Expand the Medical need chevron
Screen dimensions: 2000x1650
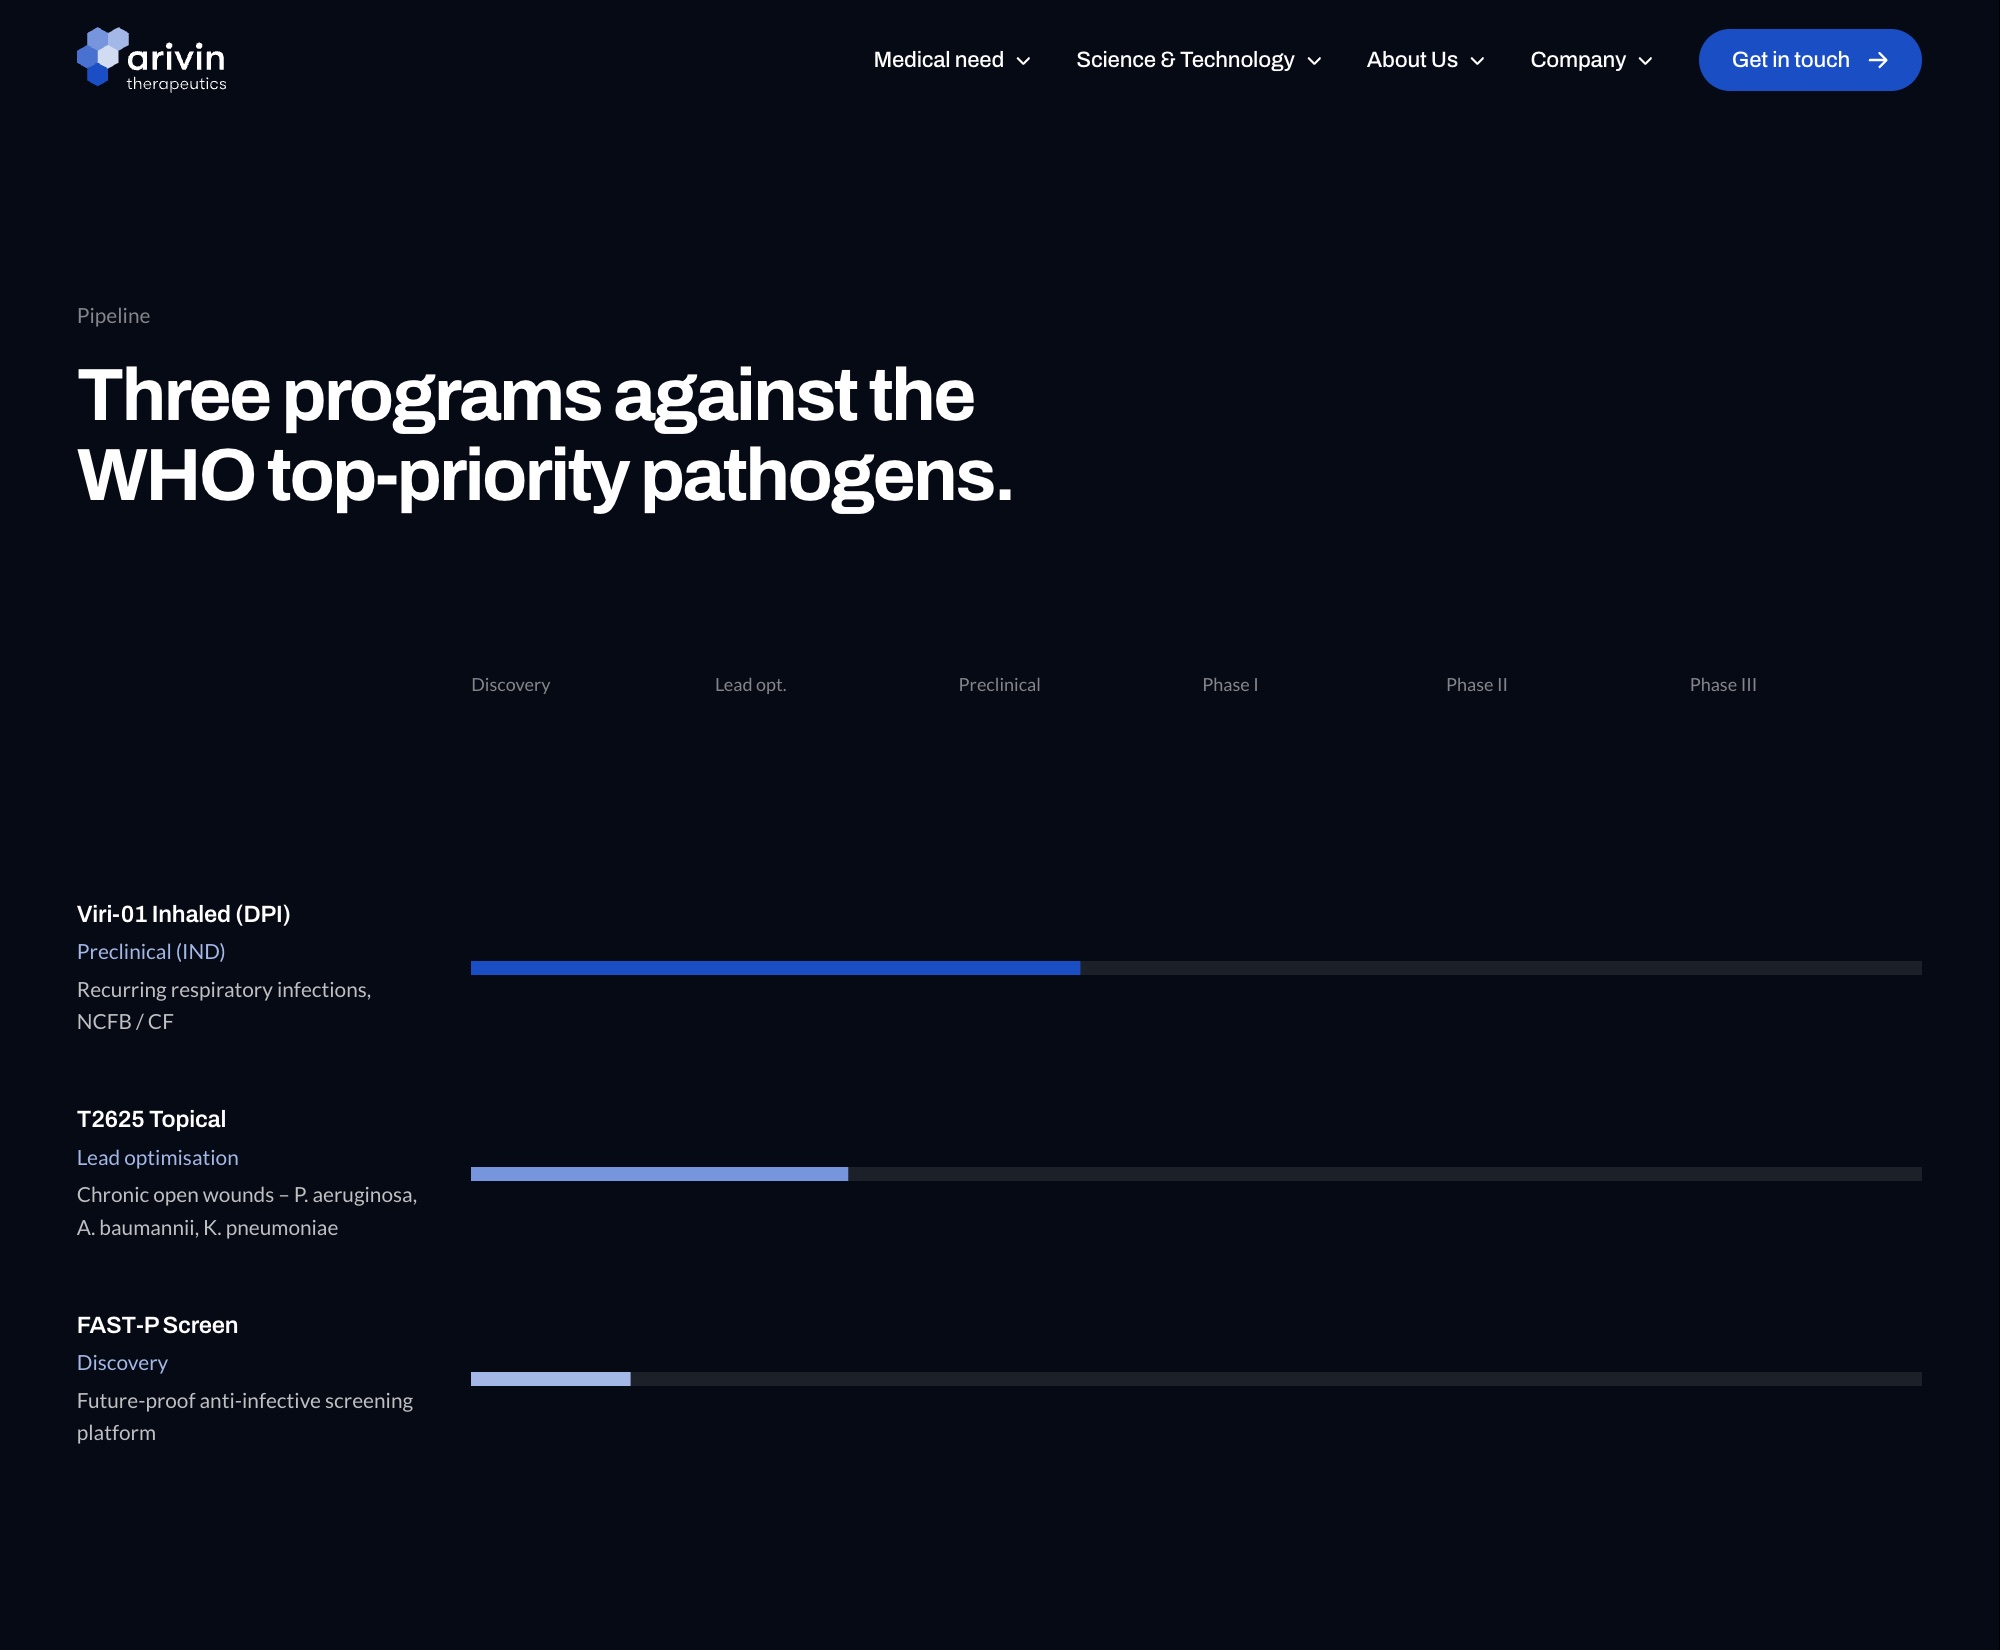click(x=1023, y=61)
